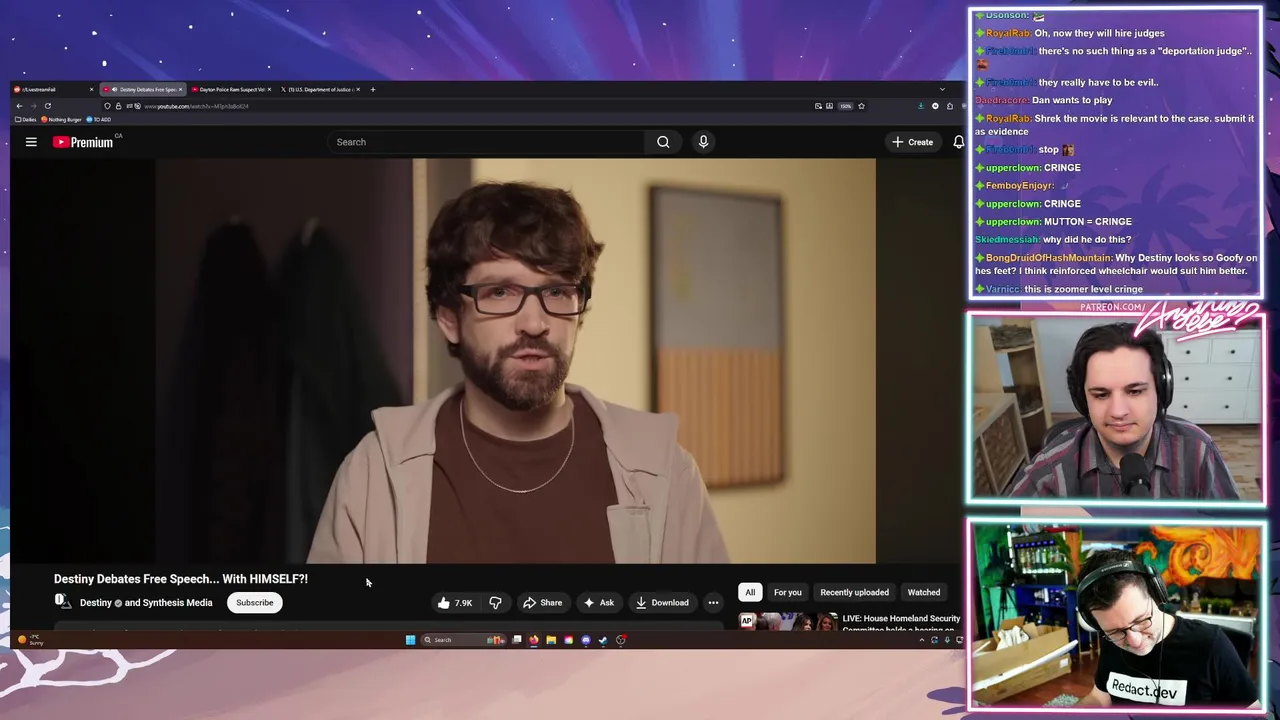
Task: Open YouTube notifications bell
Action: [x=958, y=142]
